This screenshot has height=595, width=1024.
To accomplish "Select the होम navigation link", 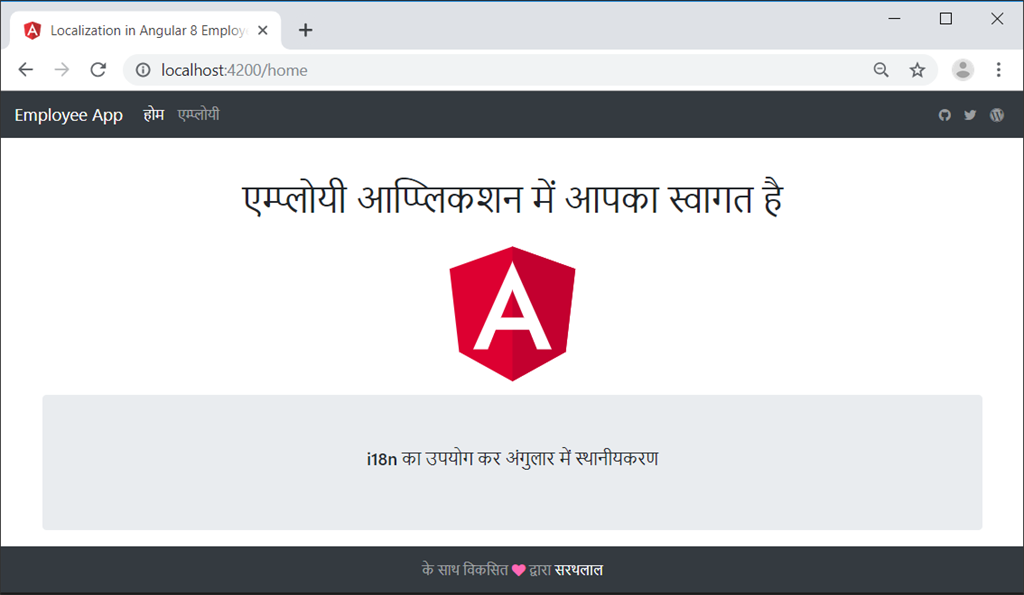I will 154,115.
